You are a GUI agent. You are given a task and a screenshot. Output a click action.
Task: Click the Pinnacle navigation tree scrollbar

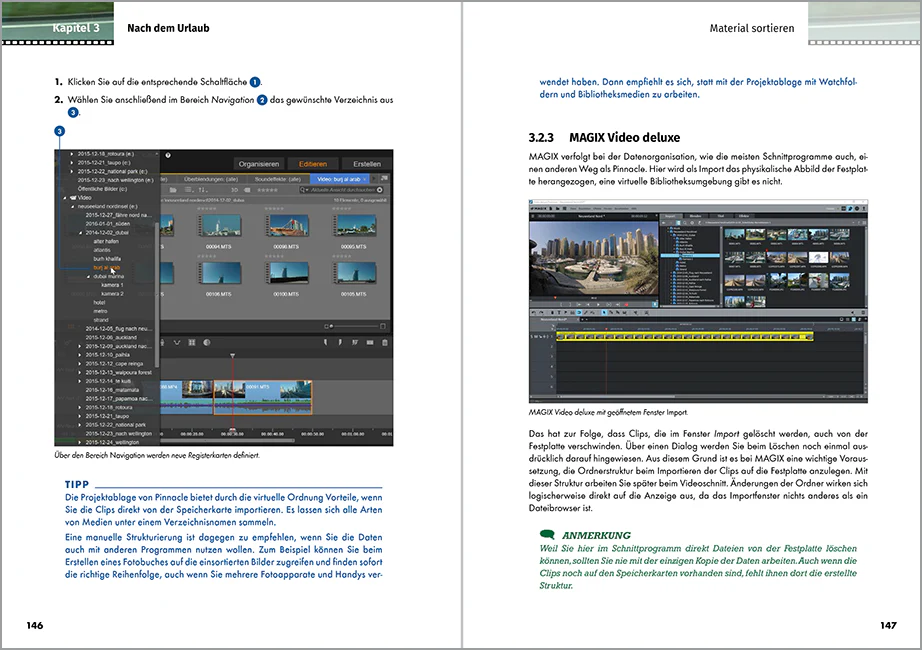click(158, 294)
